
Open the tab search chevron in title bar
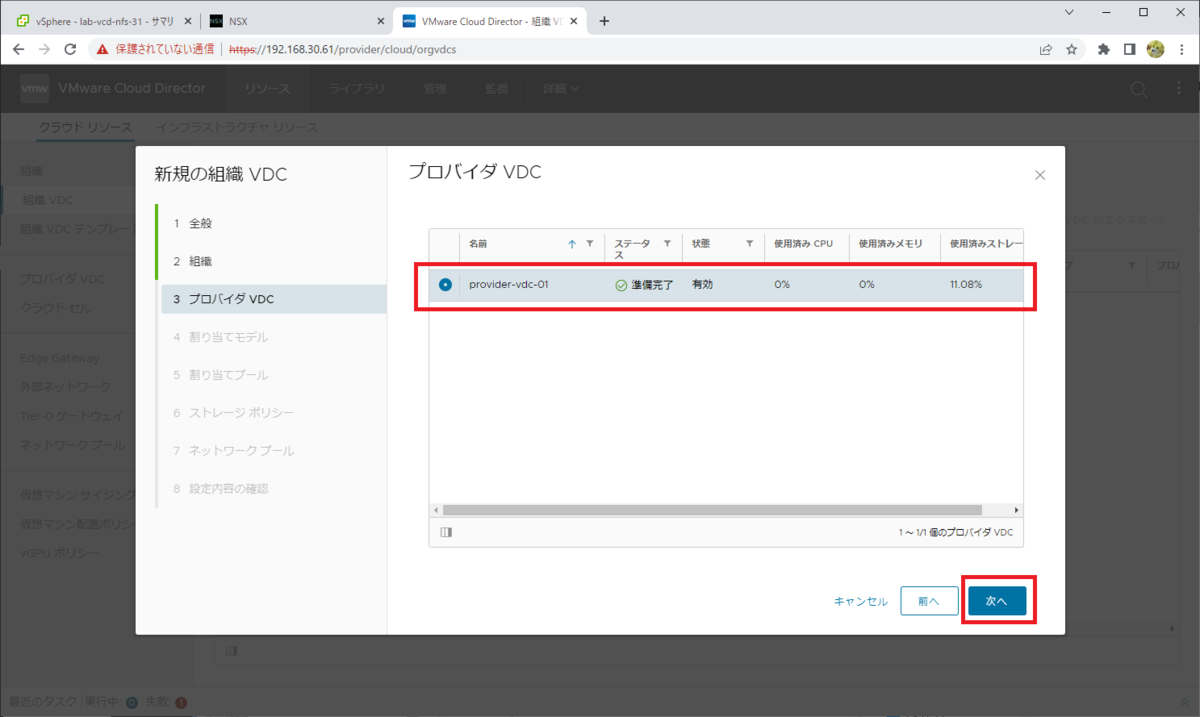(x=1070, y=12)
